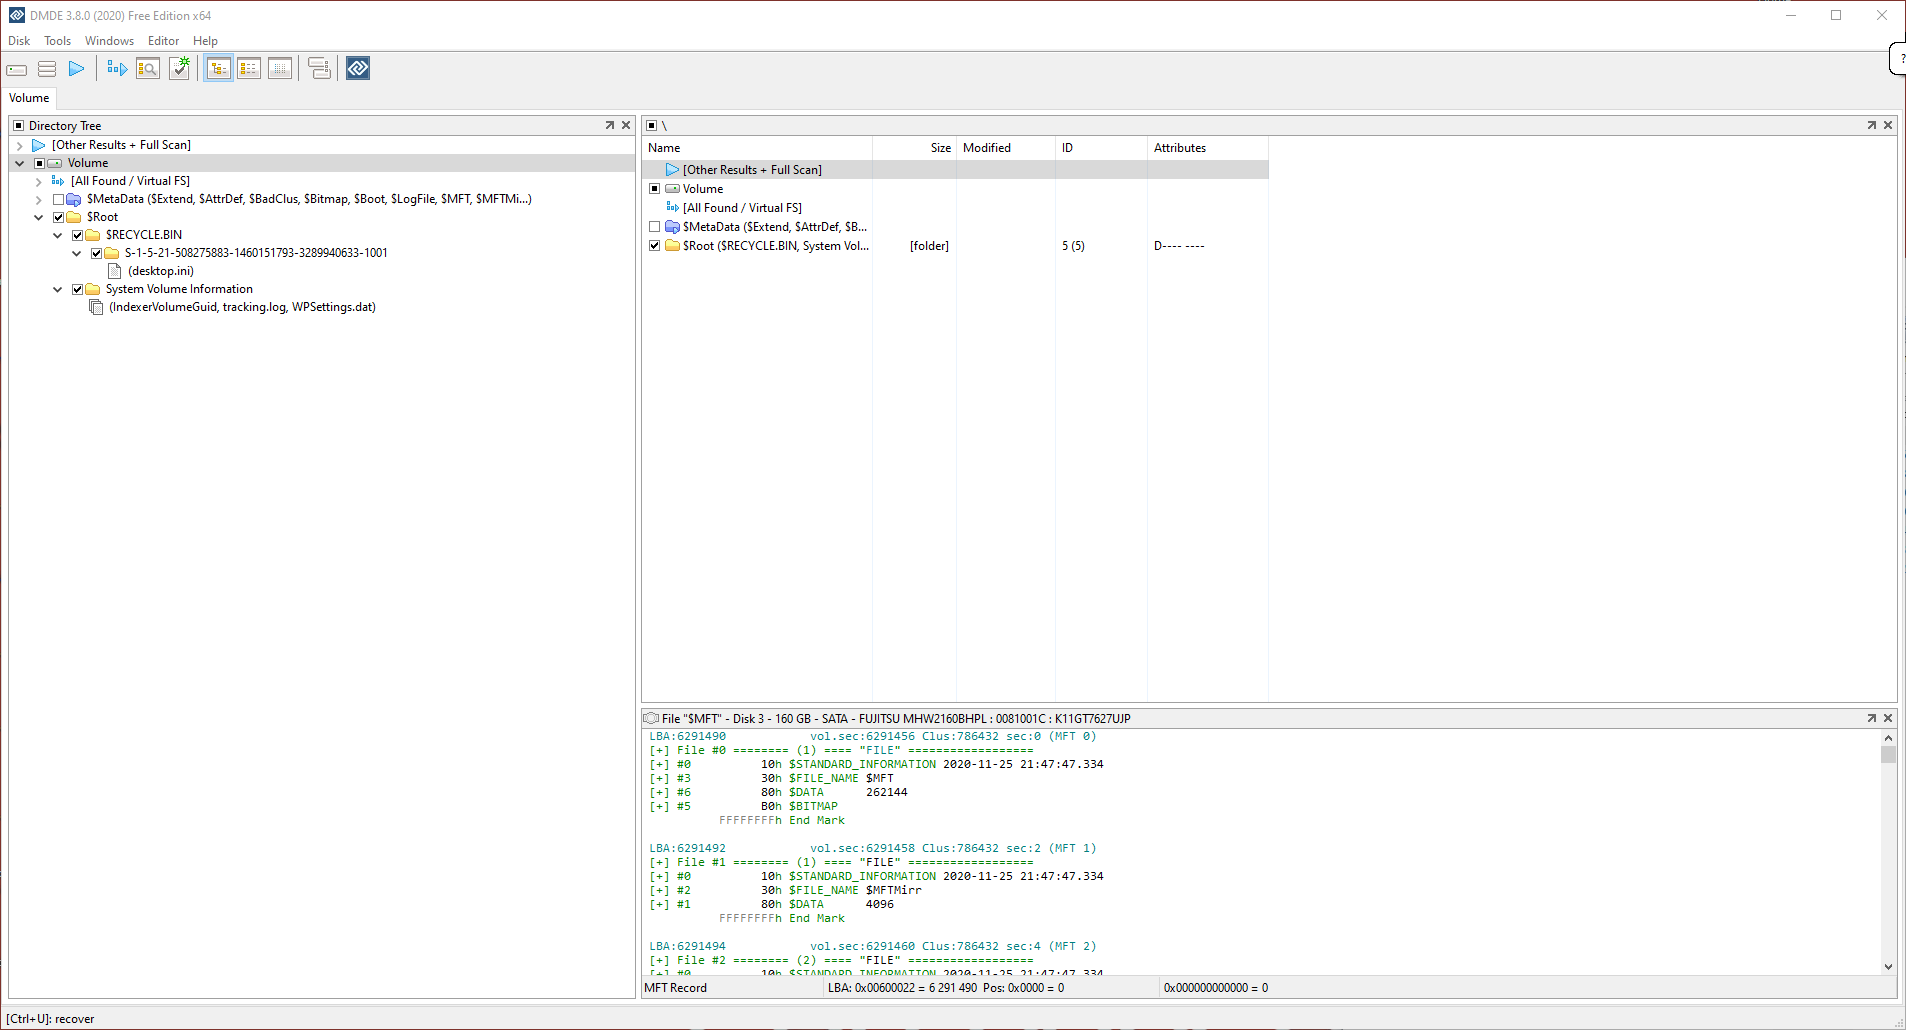
Task: Click the play icon beside [Other Results + Full Scan] in the file list
Action: click(x=673, y=170)
